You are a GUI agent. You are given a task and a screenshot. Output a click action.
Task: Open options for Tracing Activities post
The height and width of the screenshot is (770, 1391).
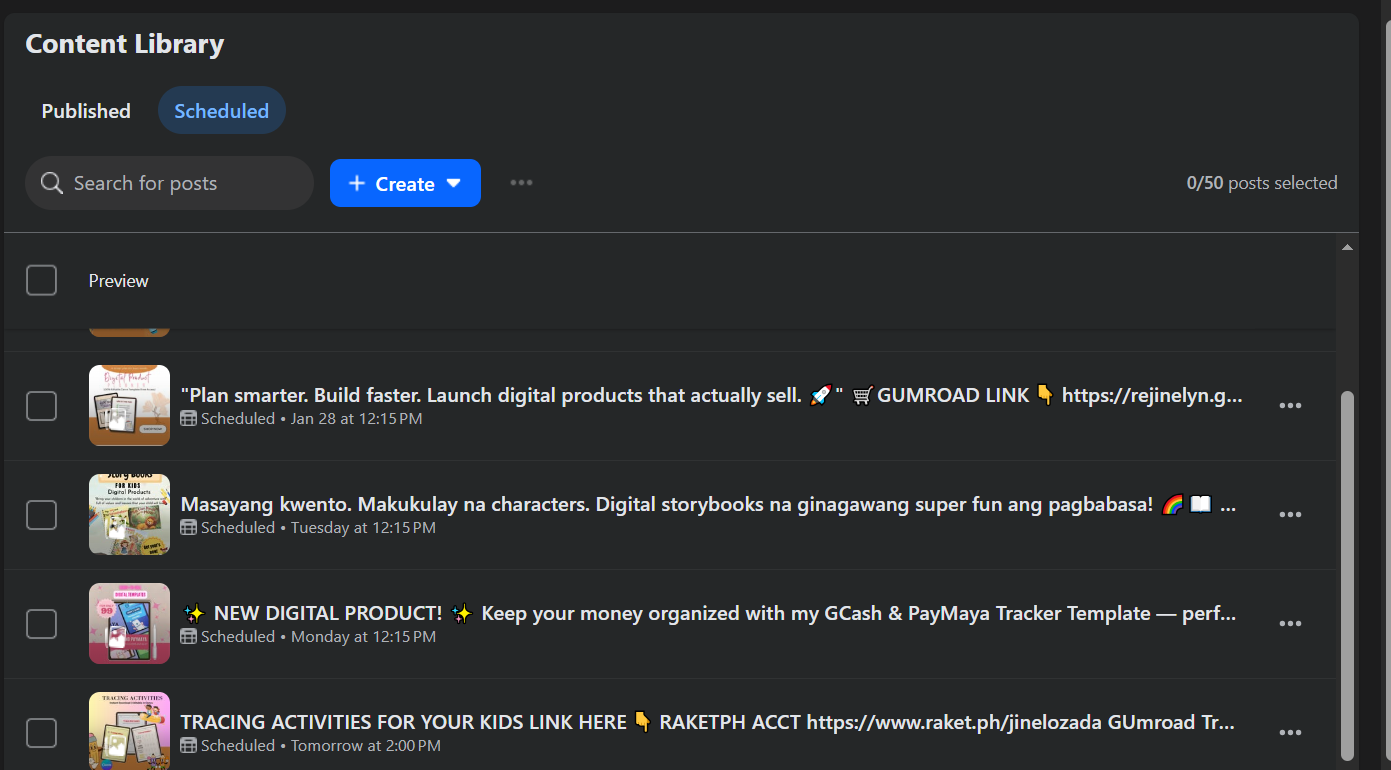[x=1290, y=733]
